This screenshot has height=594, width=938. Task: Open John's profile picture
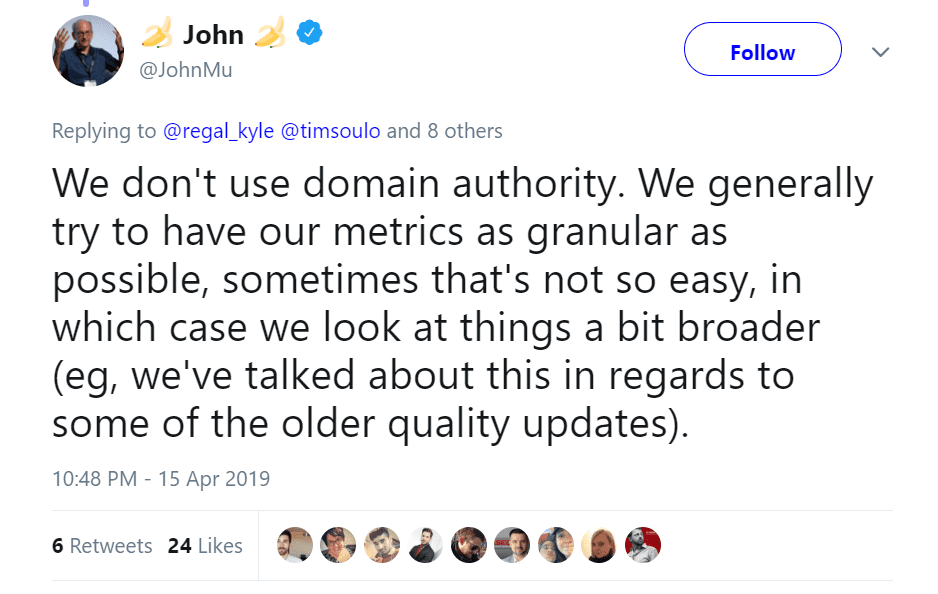(87, 51)
